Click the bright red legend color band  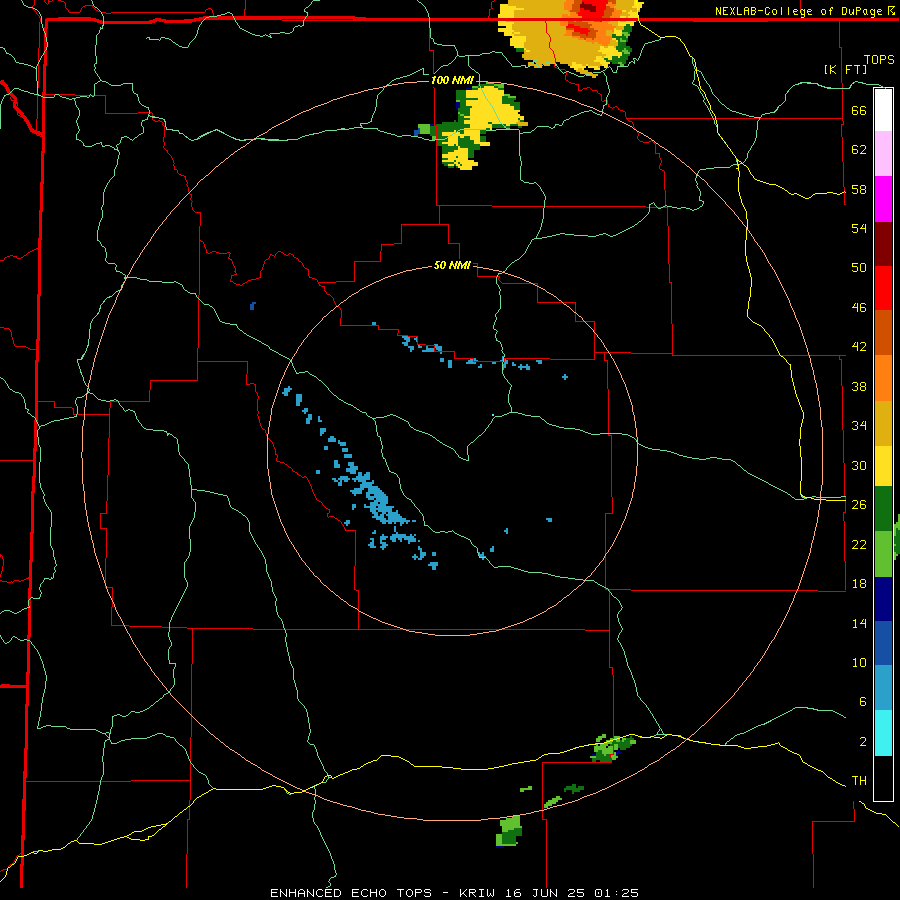(883, 288)
